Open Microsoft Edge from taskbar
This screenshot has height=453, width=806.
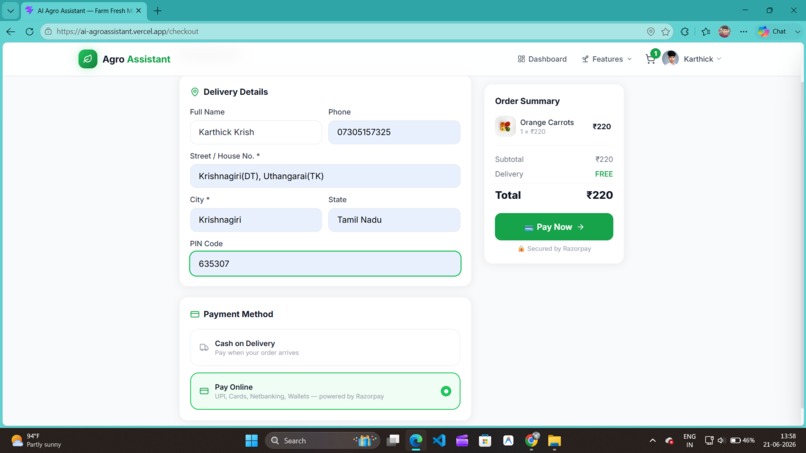[x=416, y=440]
